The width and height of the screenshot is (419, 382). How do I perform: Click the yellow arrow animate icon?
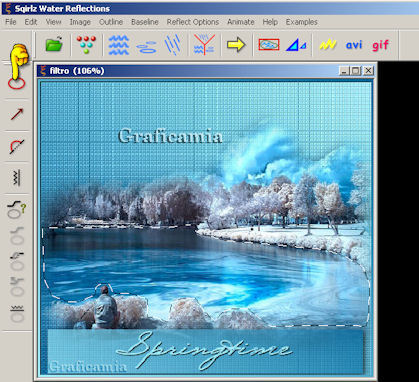pos(236,45)
